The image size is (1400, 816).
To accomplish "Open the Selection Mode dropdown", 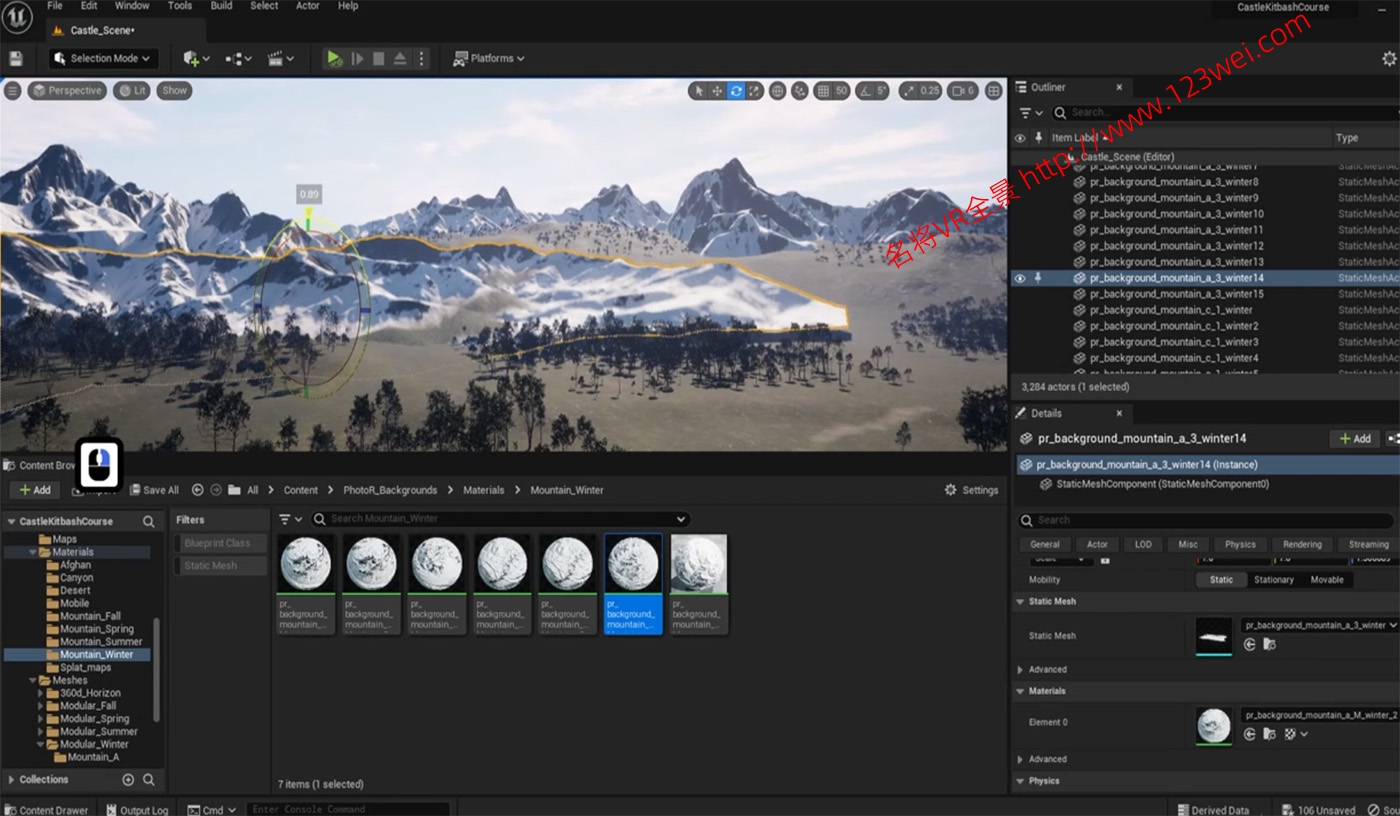I will pyautogui.click(x=104, y=59).
